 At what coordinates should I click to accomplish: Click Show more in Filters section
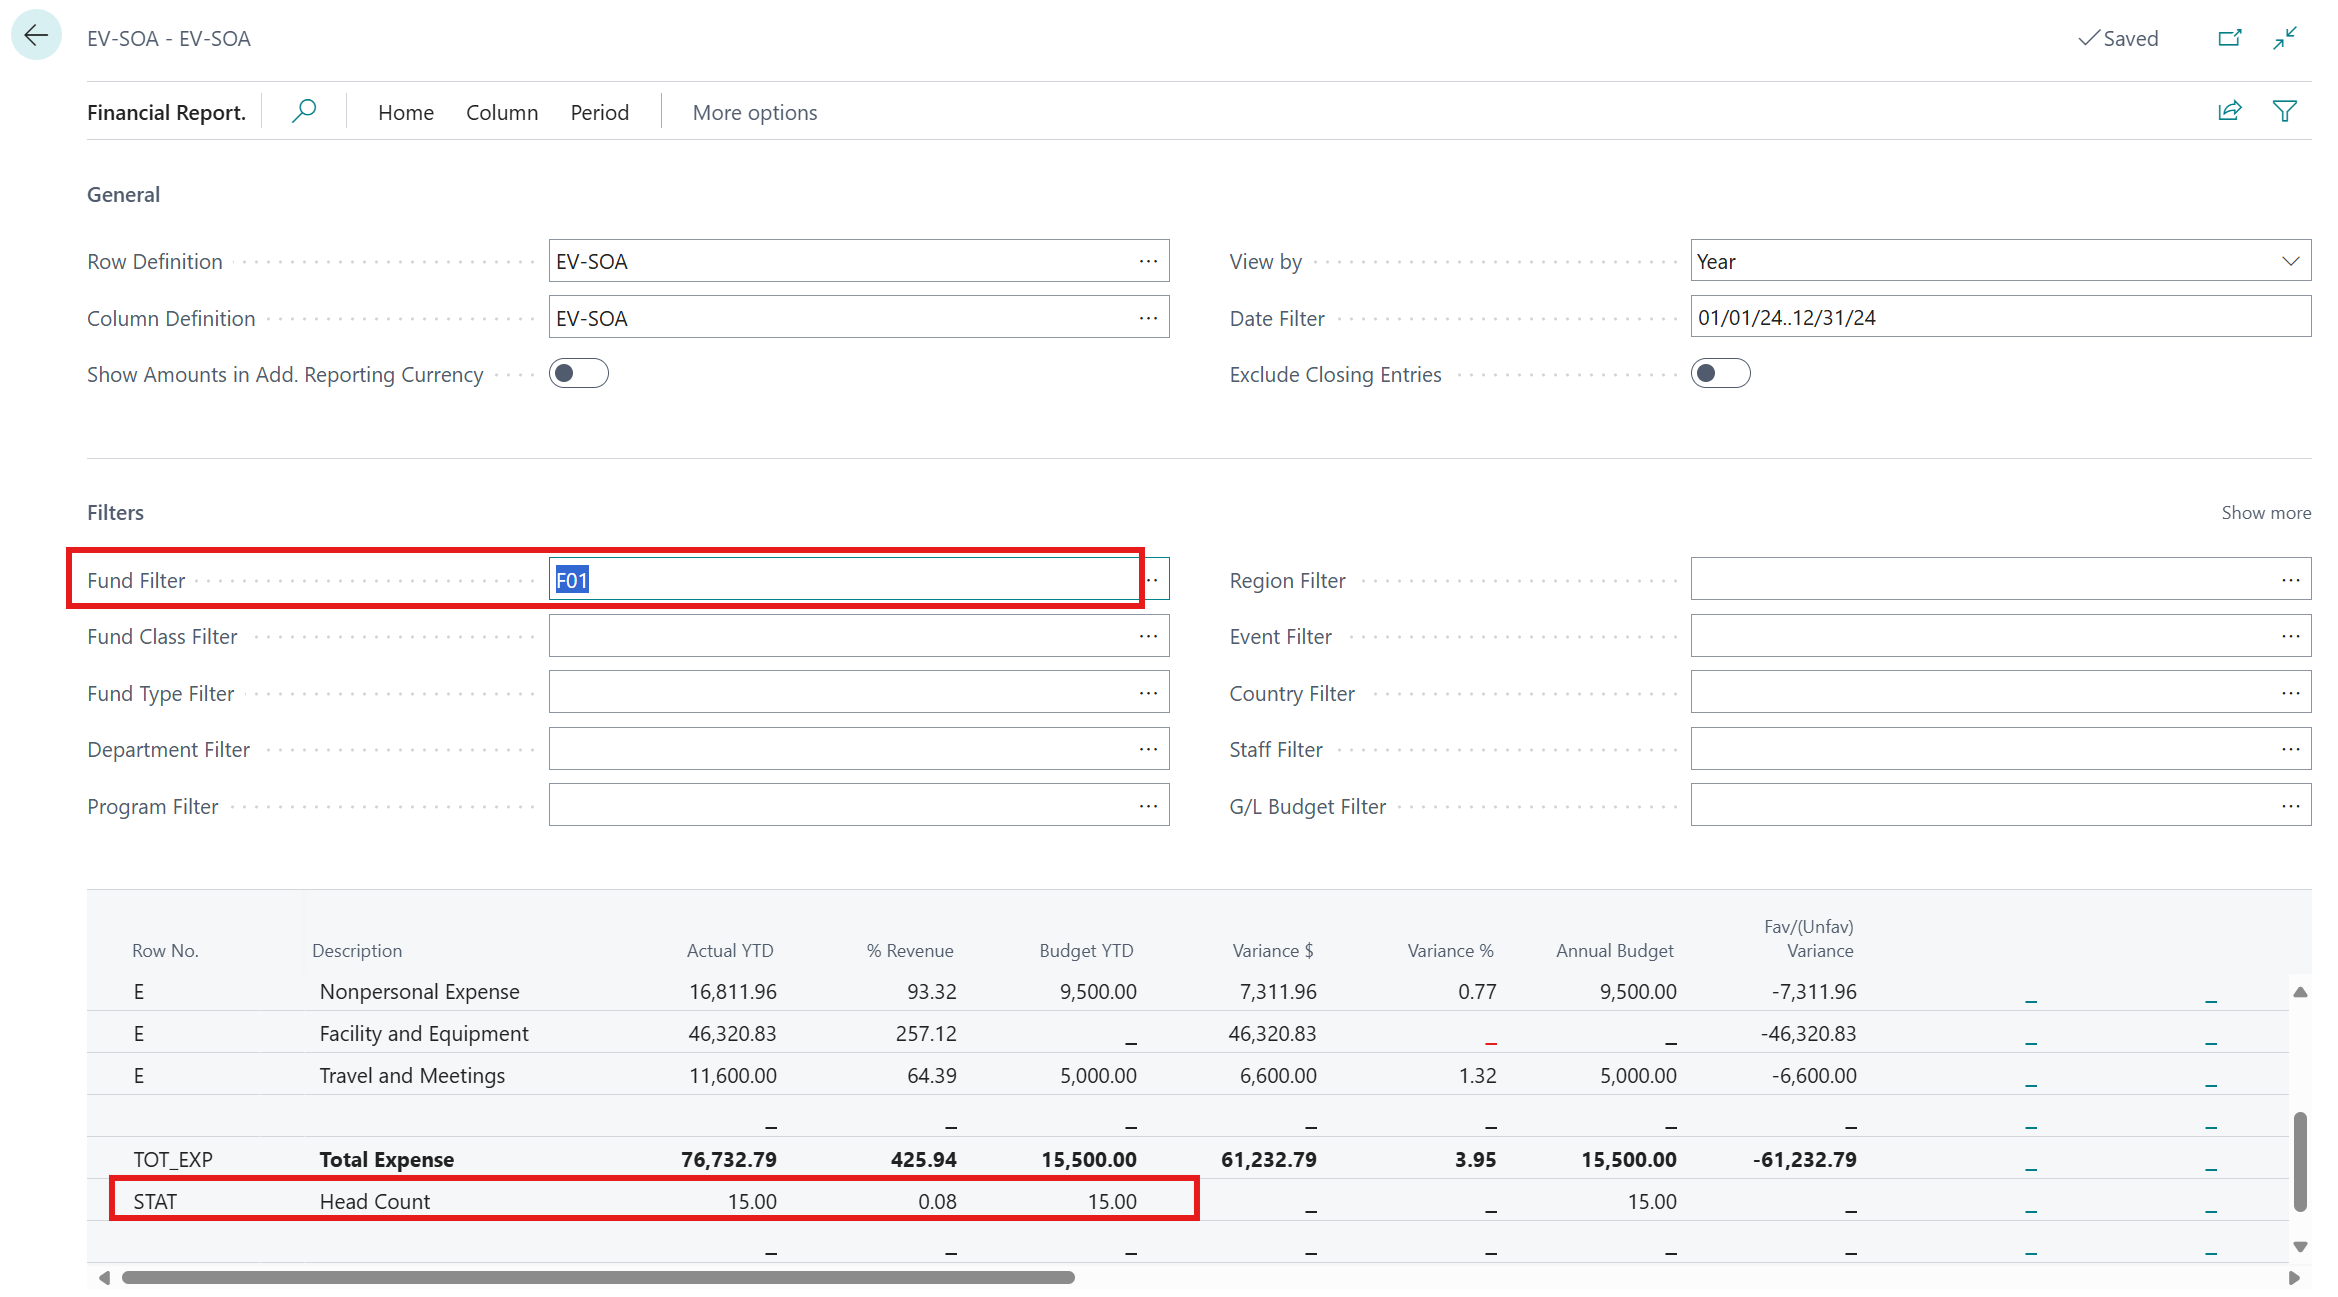coord(2265,512)
